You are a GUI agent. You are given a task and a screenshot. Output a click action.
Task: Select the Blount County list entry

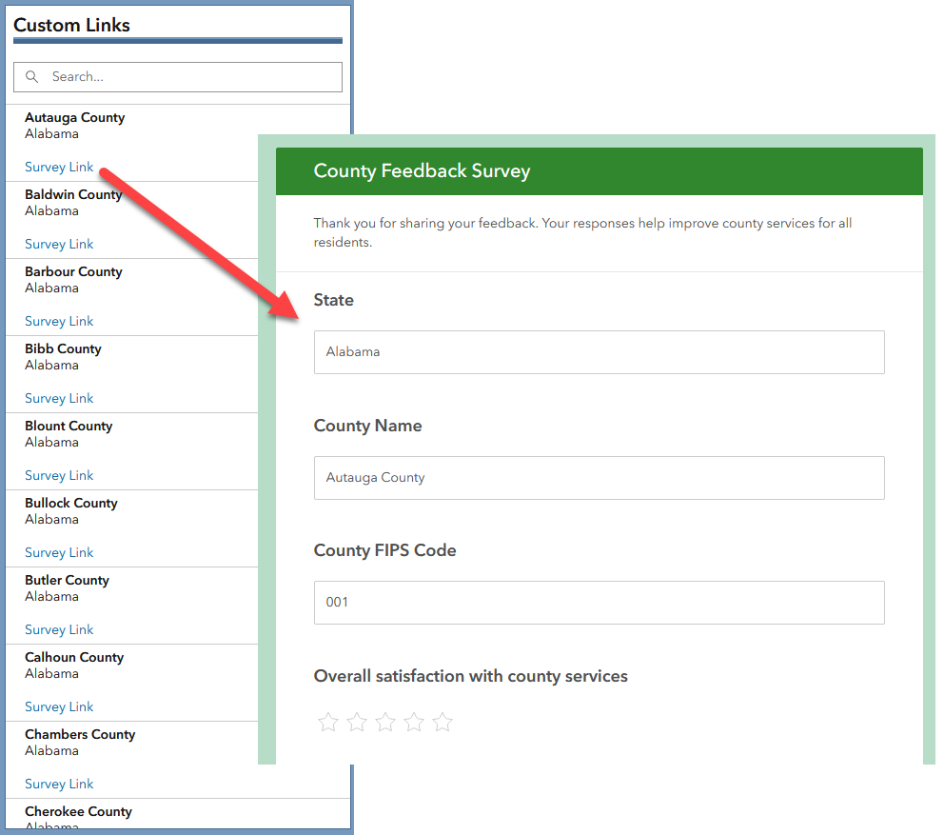131,451
